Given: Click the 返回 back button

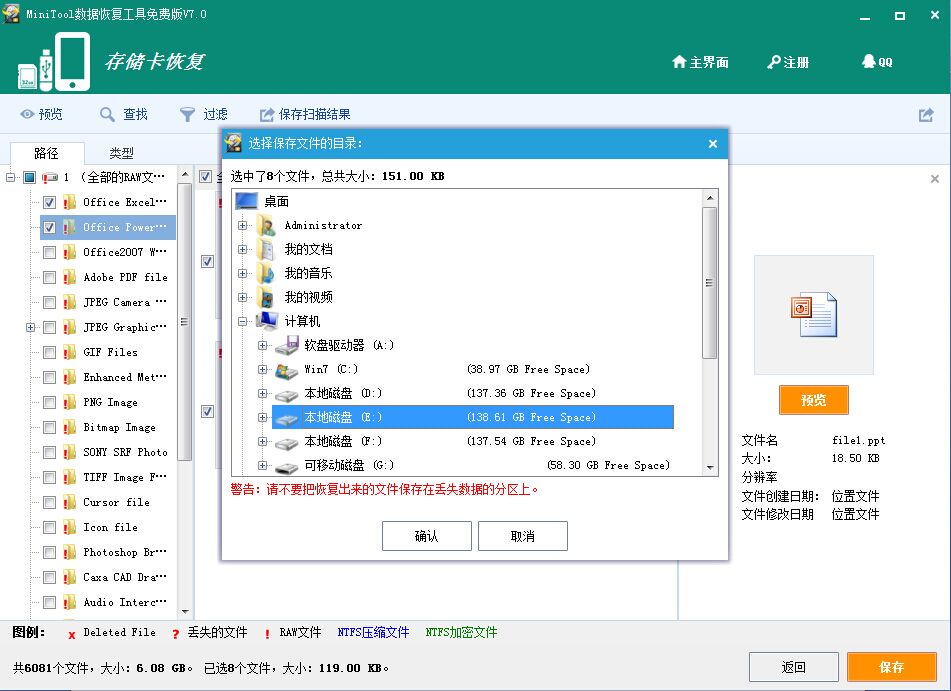Looking at the screenshot, I should point(793,667).
